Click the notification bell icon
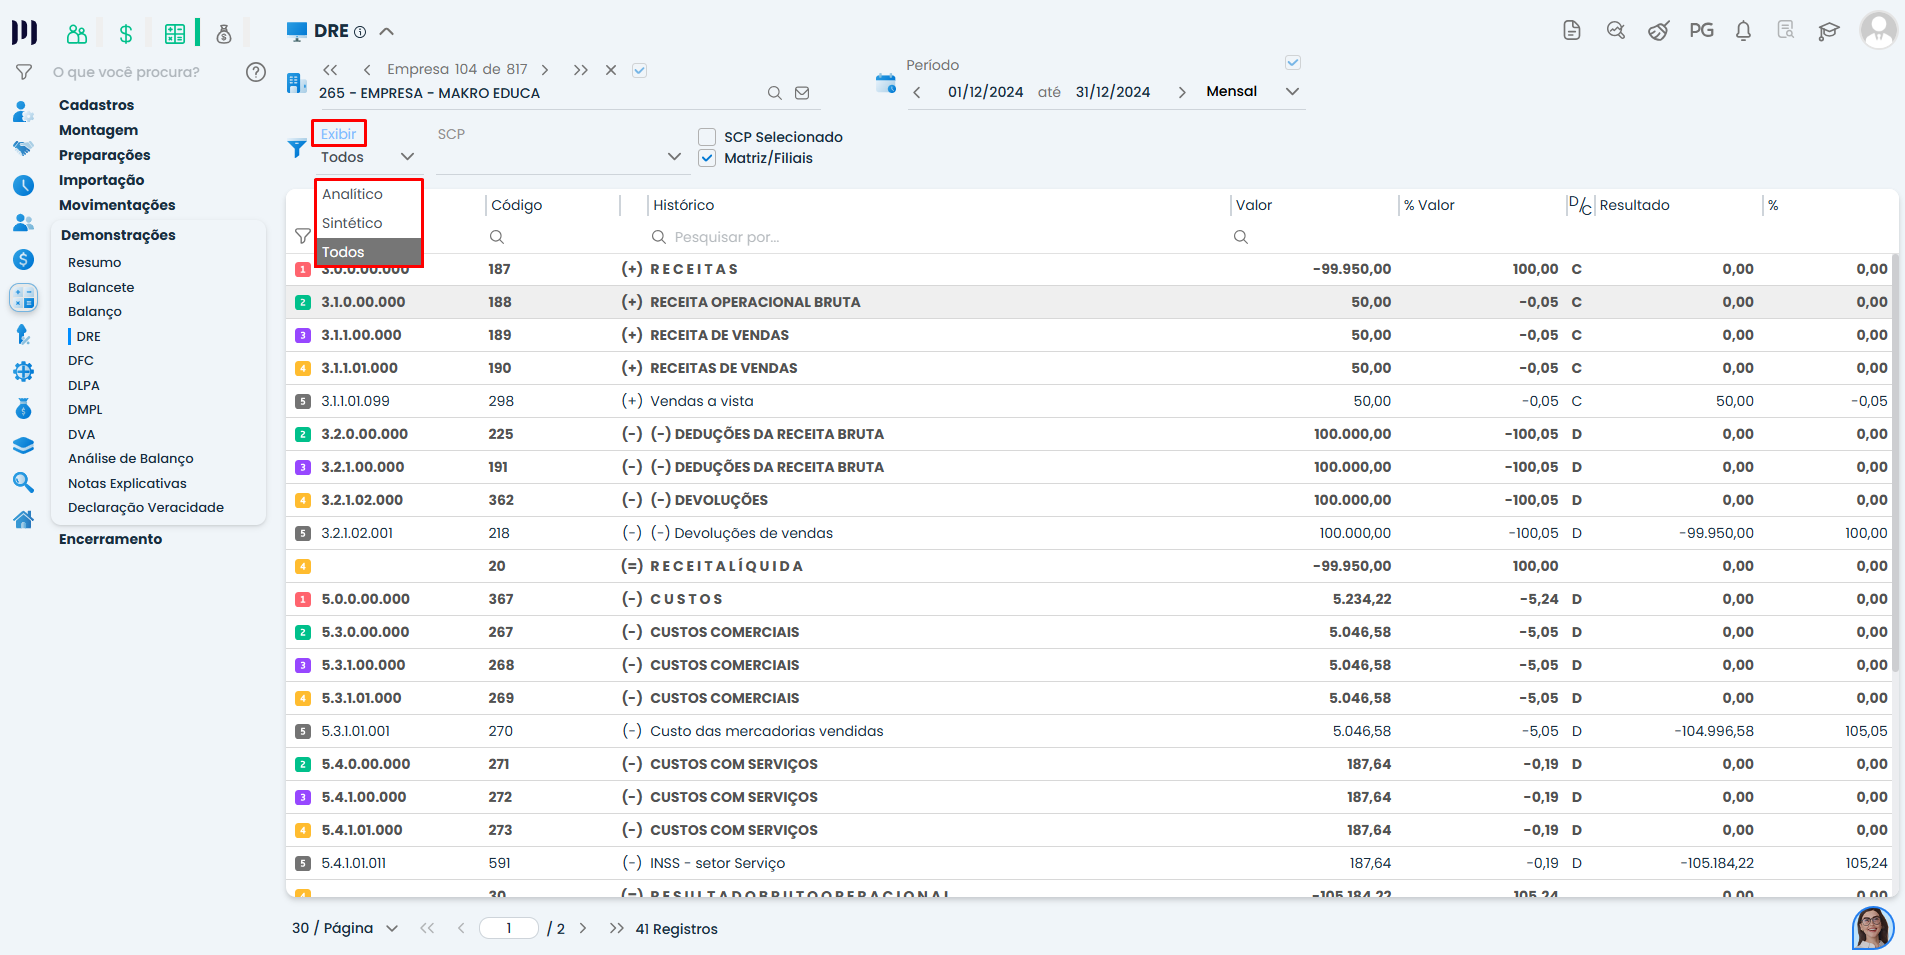The image size is (1905, 955). (1743, 31)
